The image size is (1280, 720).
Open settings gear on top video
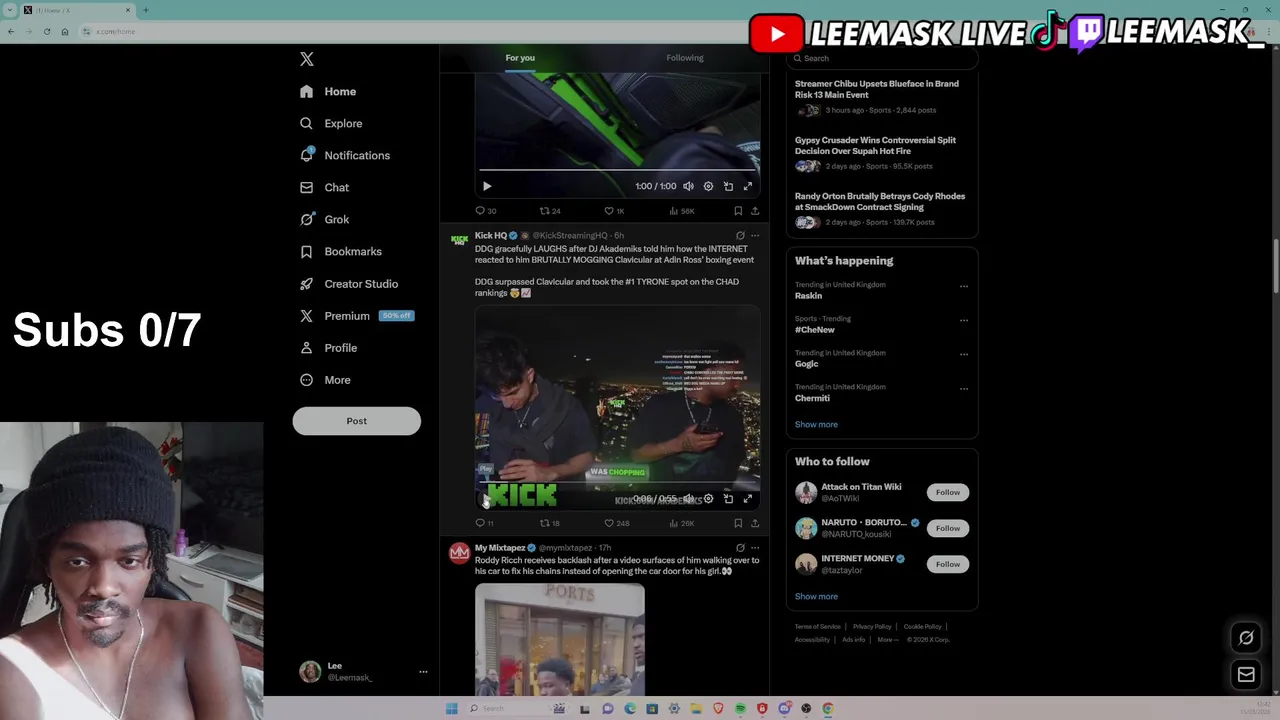tap(708, 186)
